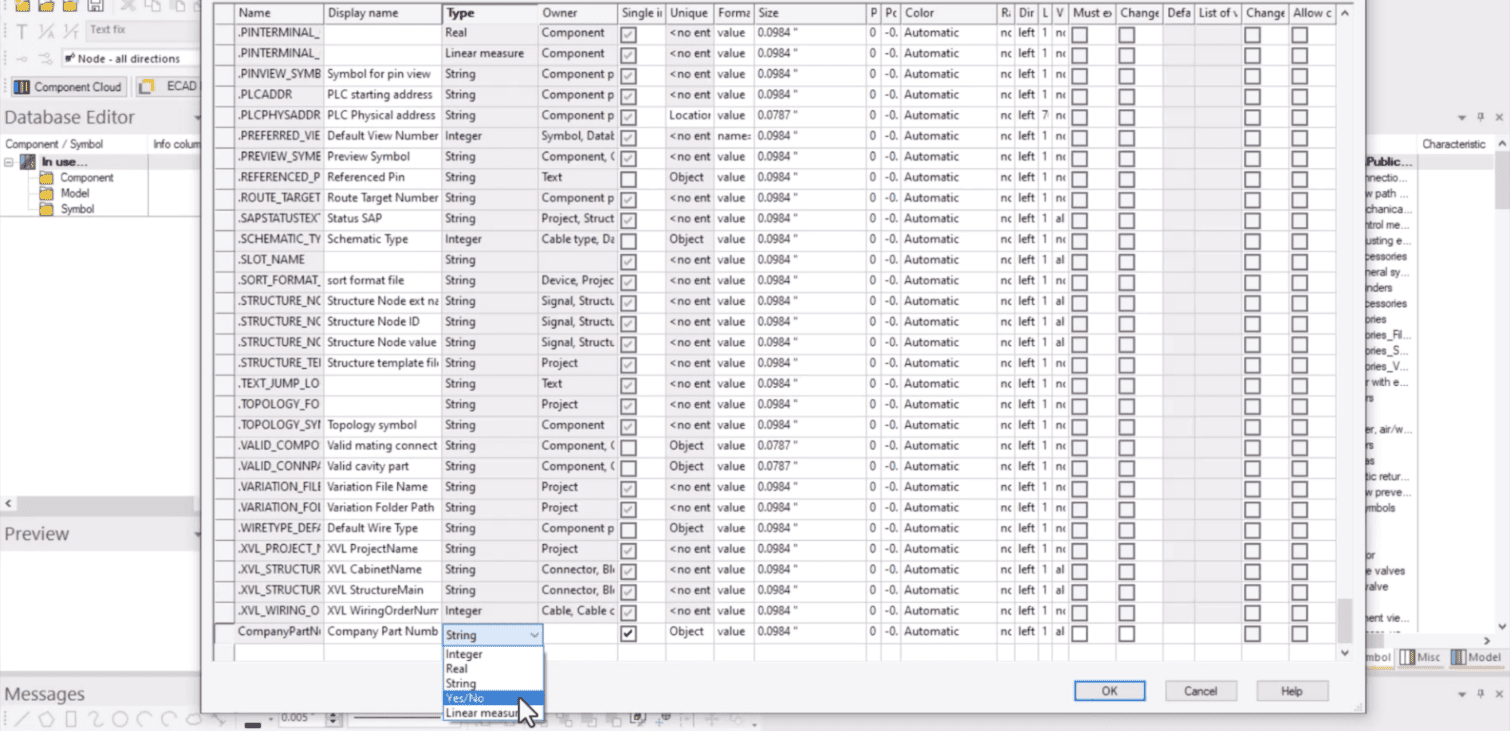Toggle Single instance for .SCHEMATIC_TY row

(628, 241)
